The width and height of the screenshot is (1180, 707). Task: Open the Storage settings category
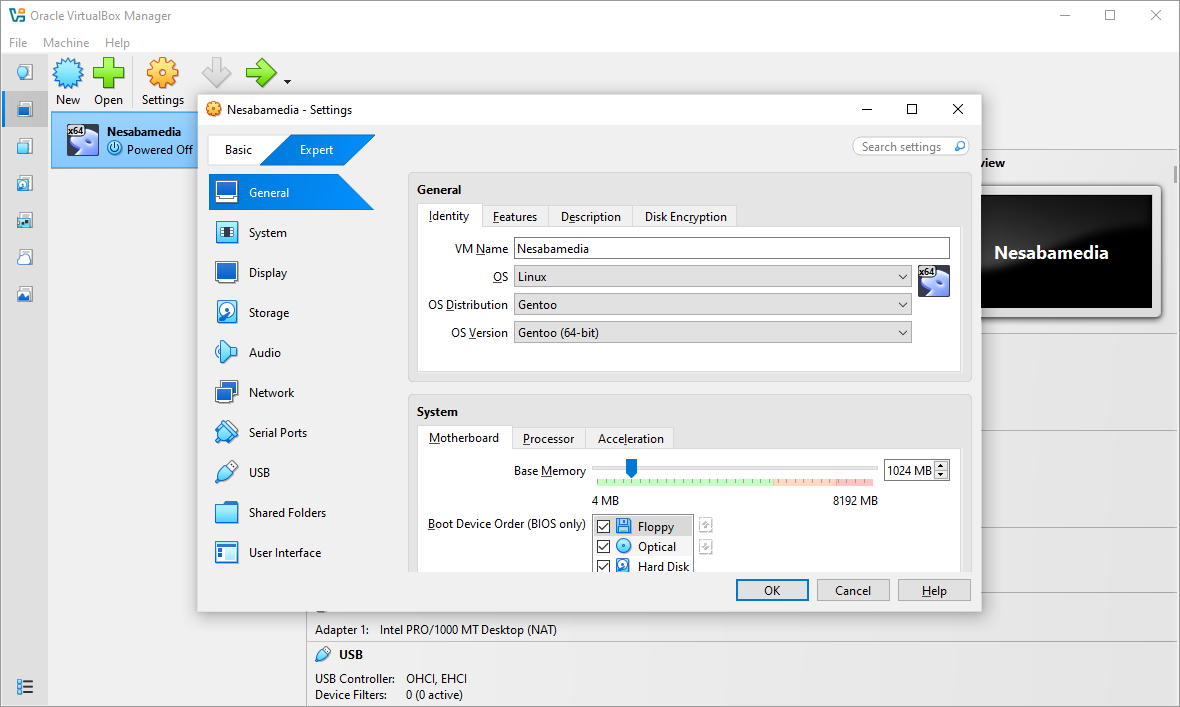[x=268, y=313]
